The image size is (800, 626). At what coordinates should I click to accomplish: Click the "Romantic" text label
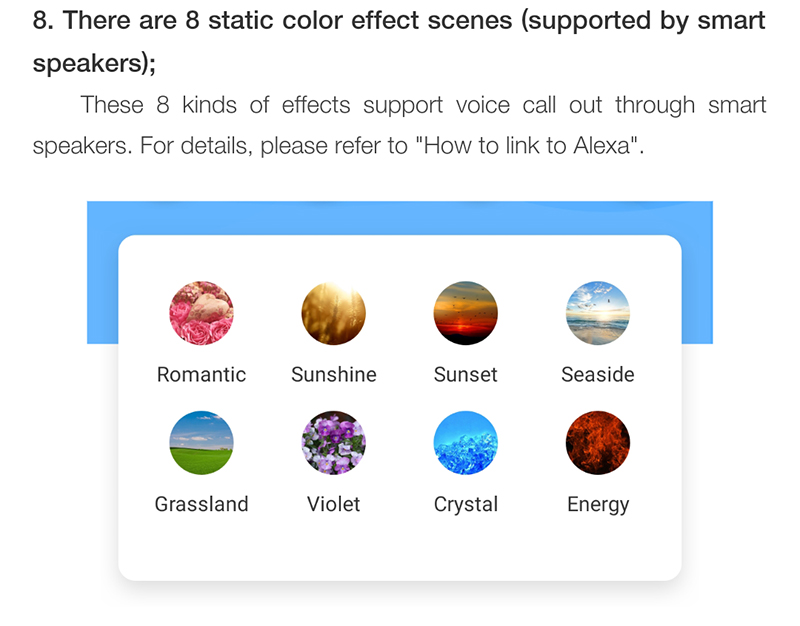coord(202,374)
